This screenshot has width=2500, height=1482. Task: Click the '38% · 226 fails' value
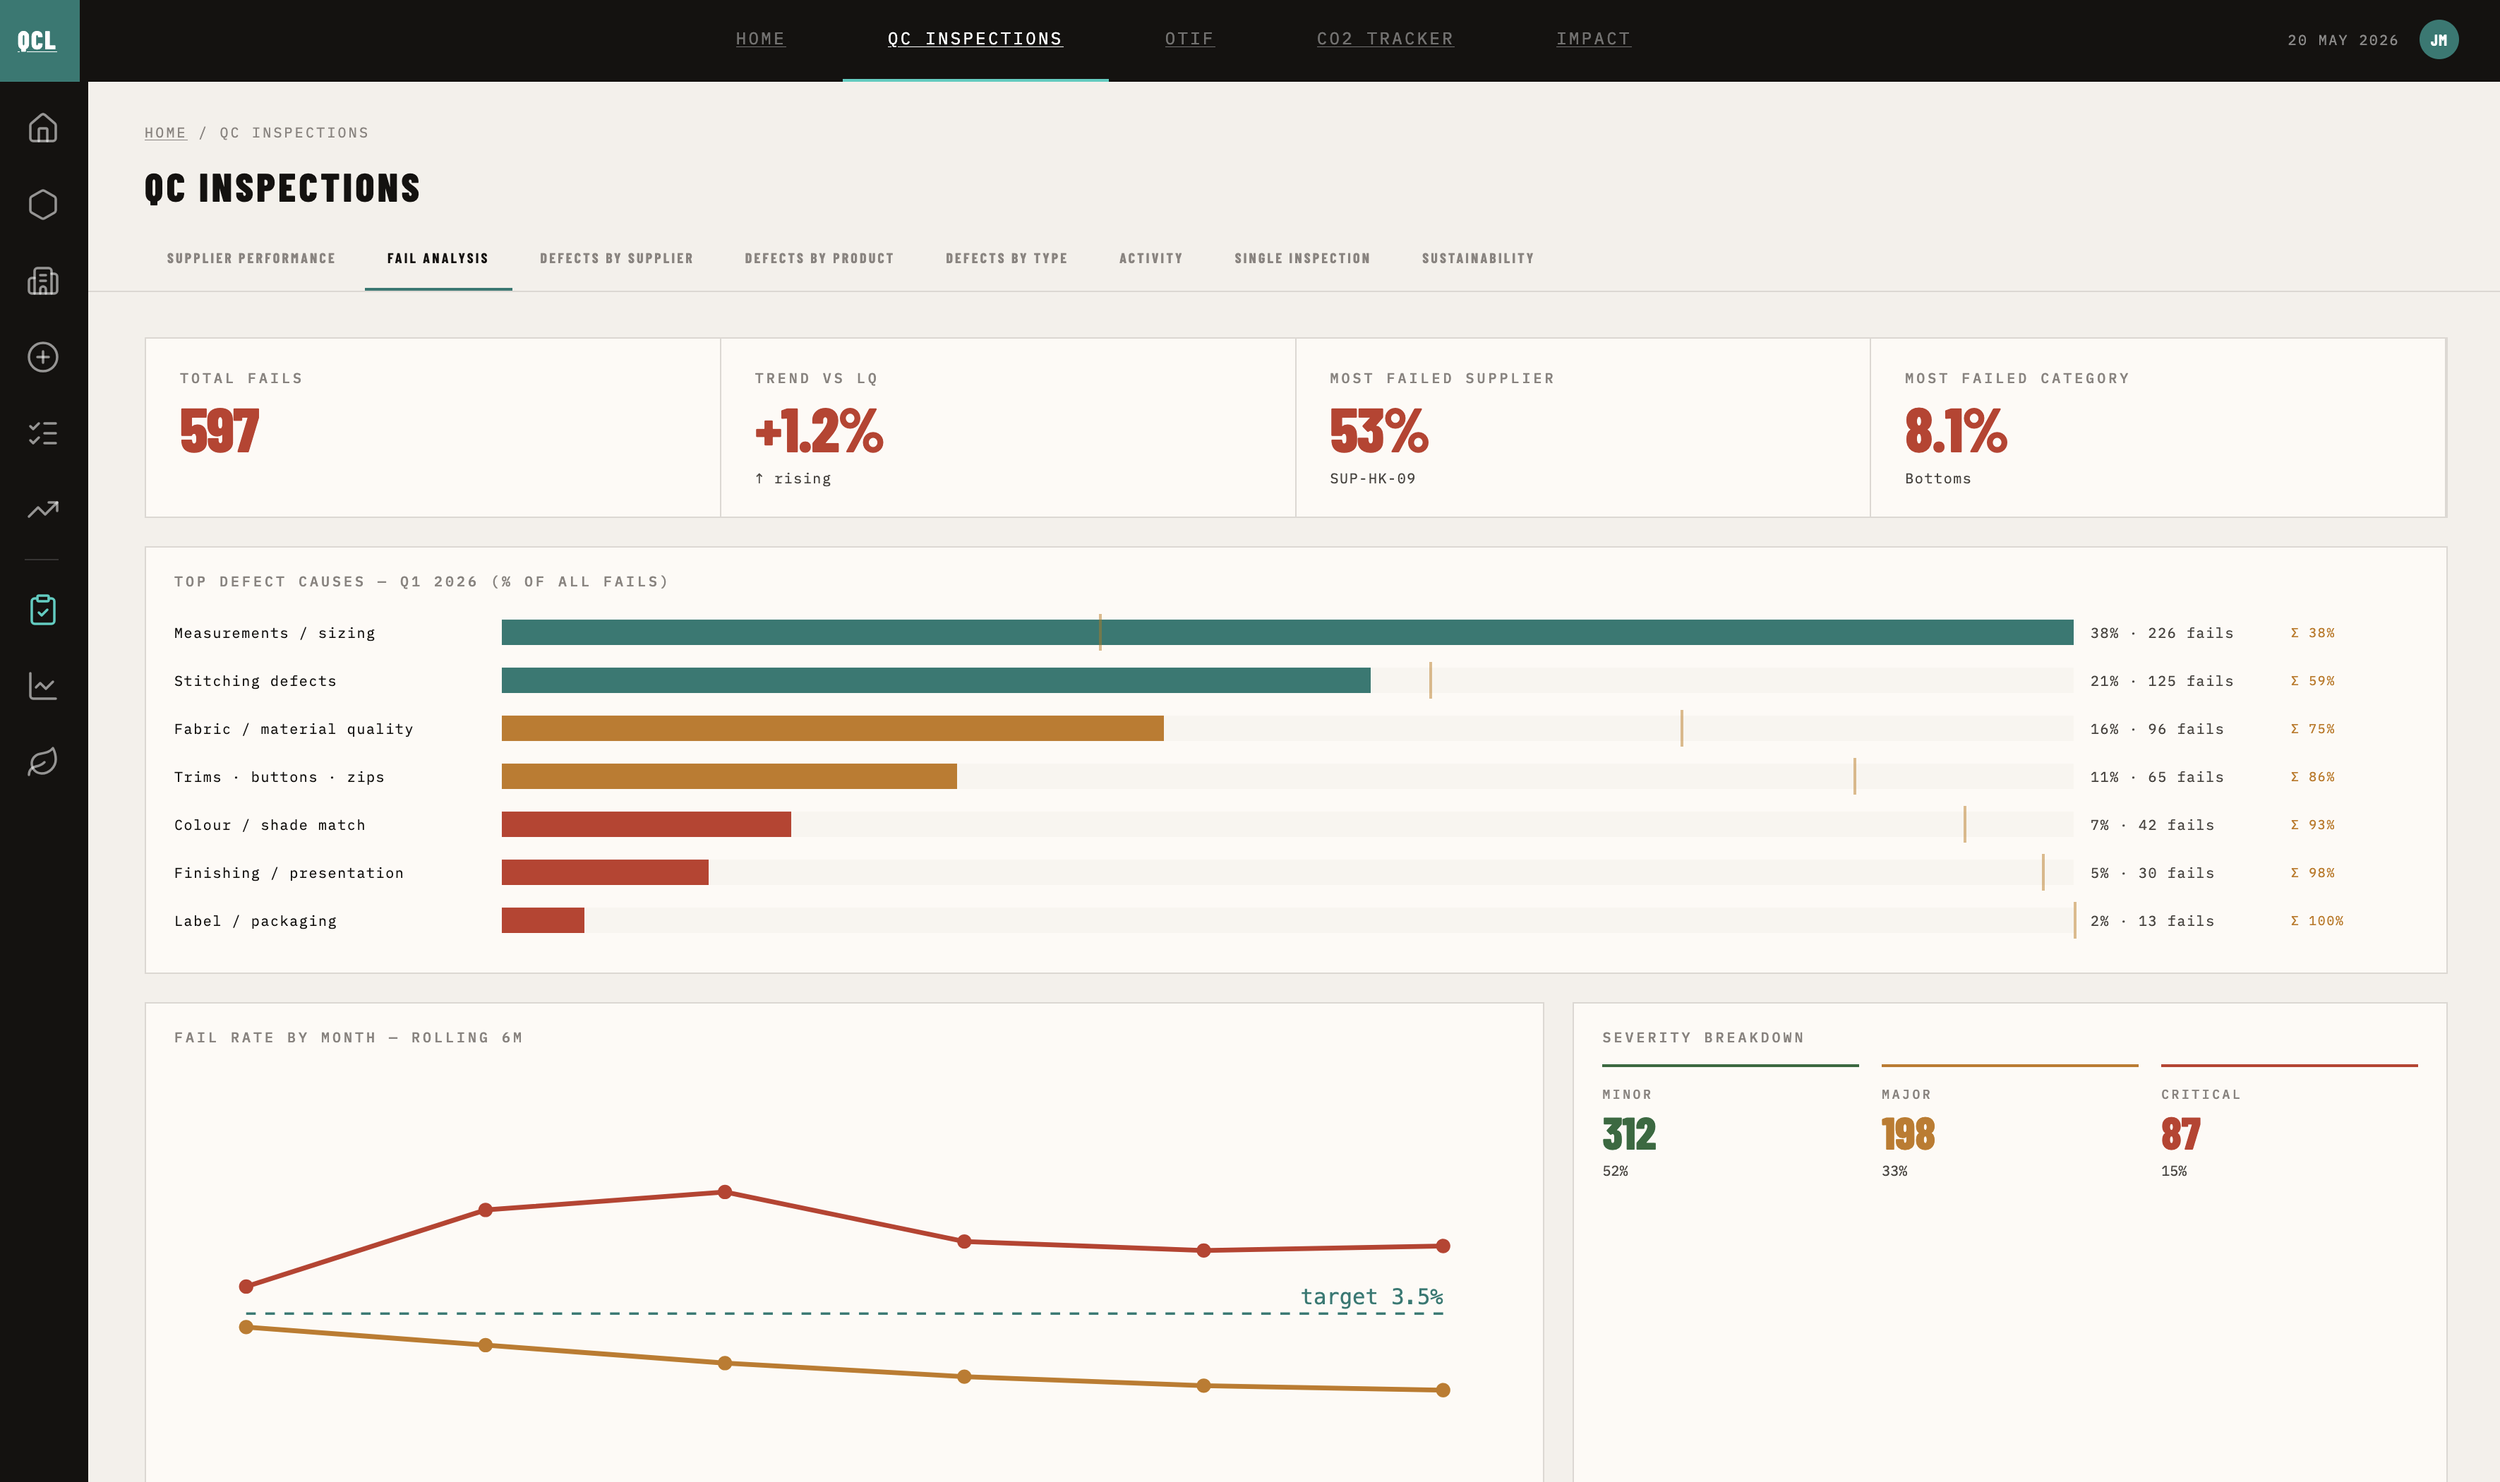tap(2161, 633)
